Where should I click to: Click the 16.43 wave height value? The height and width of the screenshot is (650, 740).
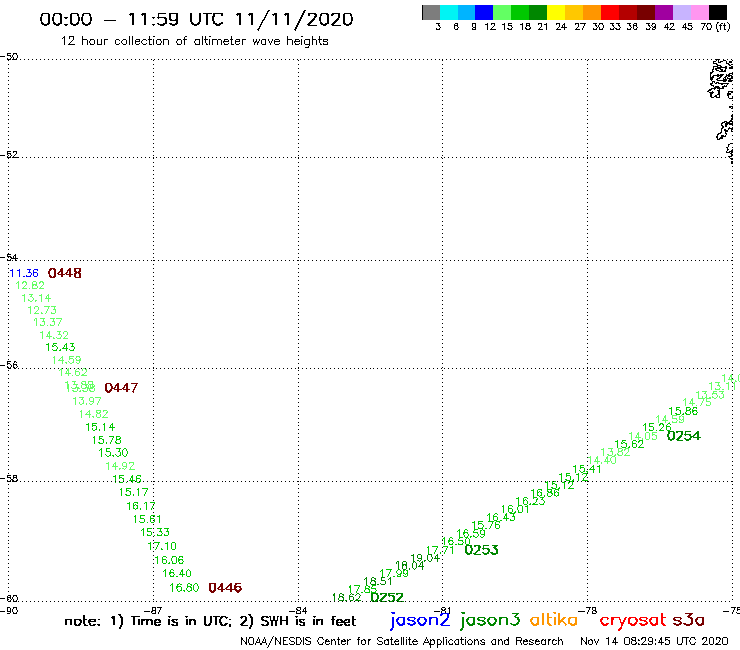click(501, 517)
